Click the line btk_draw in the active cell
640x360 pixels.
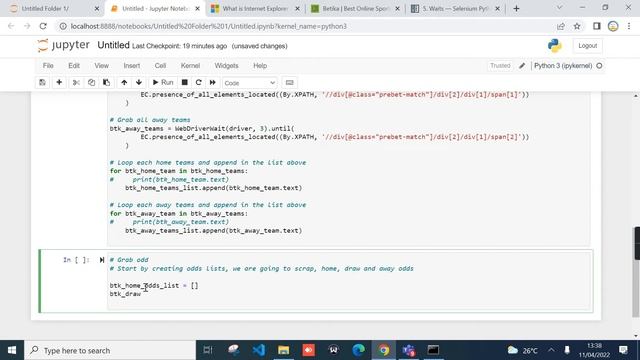pyautogui.click(x=125, y=294)
